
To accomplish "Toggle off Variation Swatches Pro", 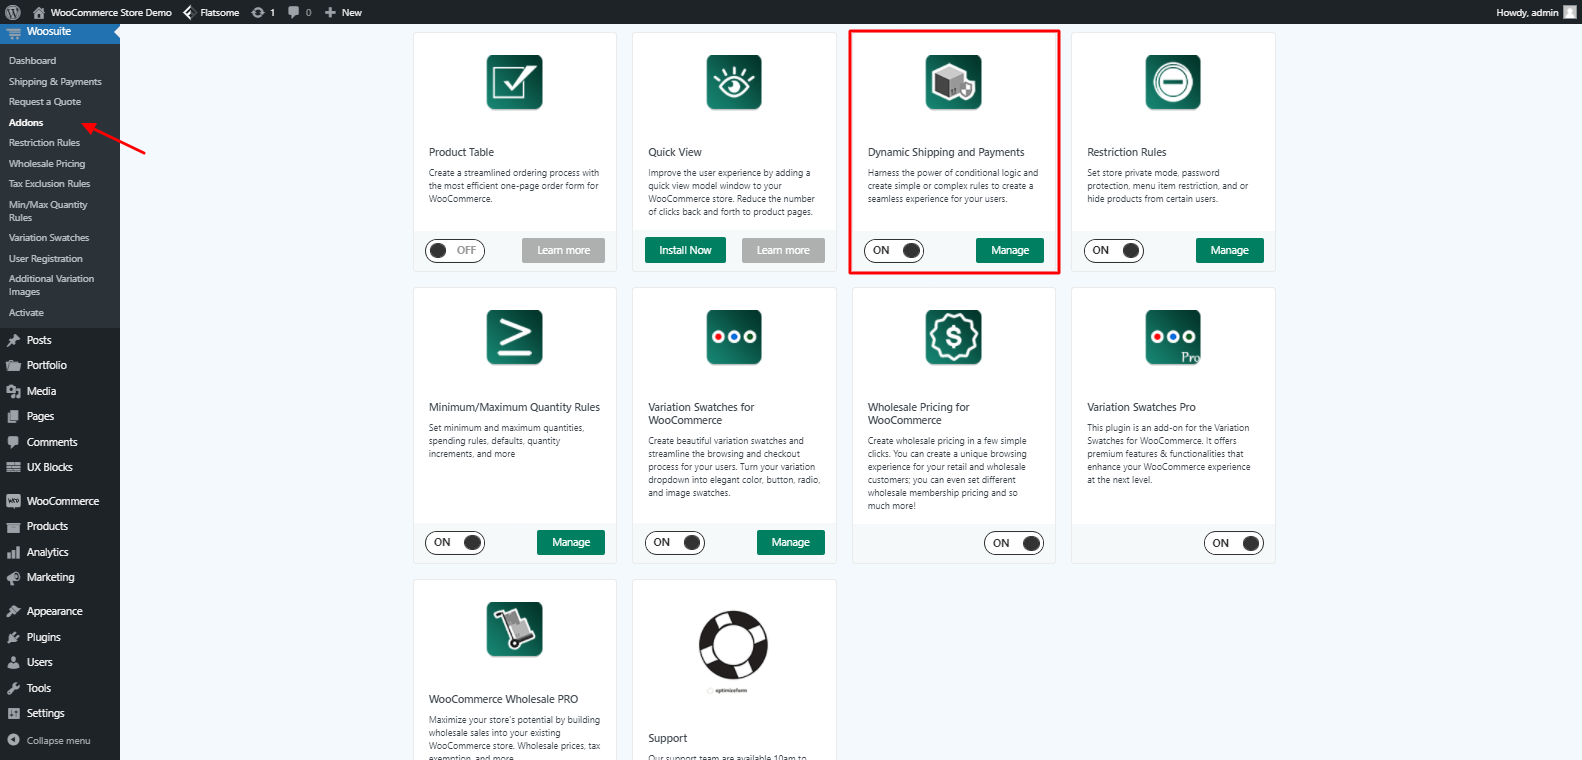I will [x=1233, y=543].
